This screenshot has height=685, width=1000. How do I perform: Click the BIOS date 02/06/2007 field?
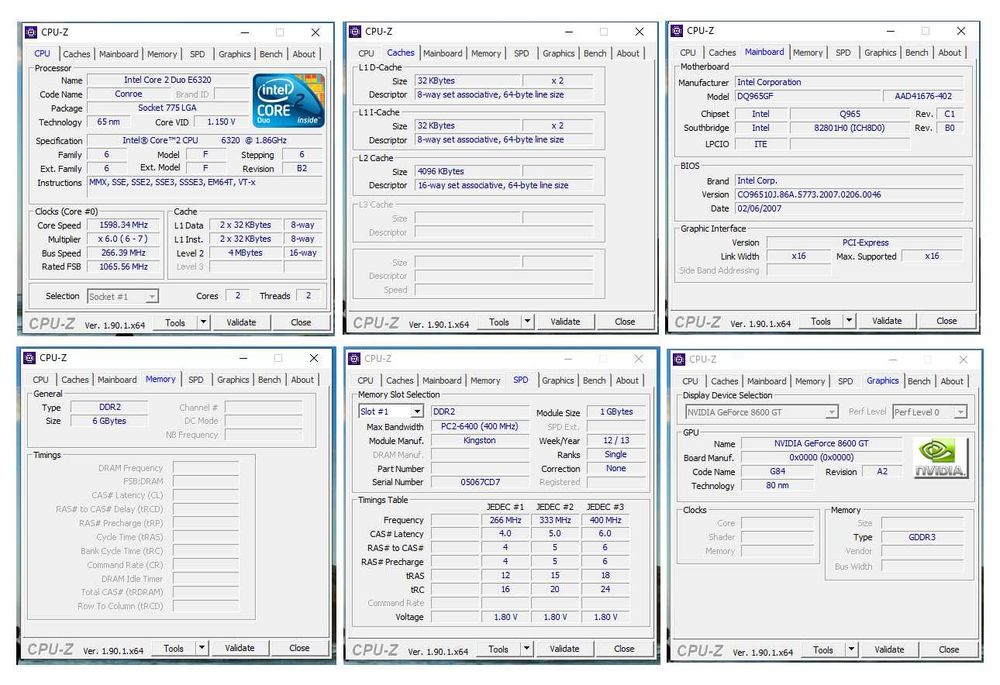(849, 209)
